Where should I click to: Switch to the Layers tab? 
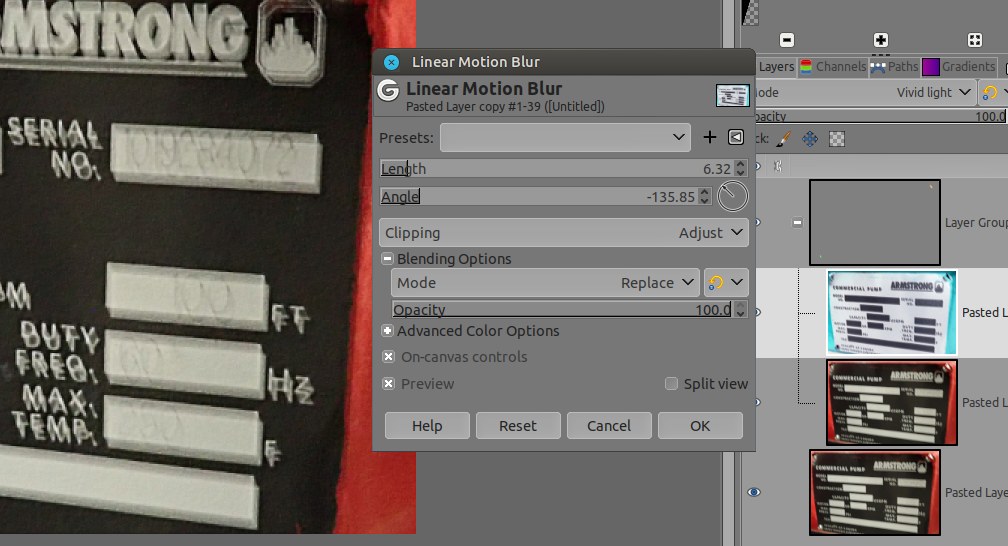point(776,66)
